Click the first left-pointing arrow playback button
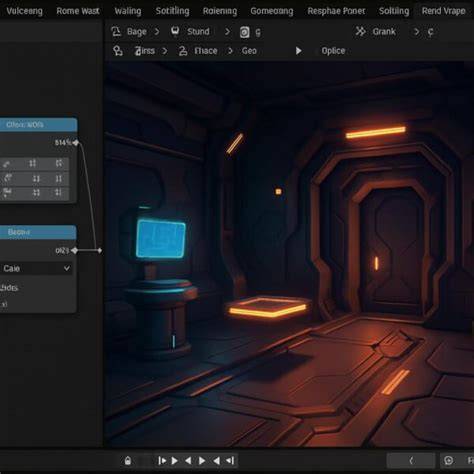Screen dimensions: 474x474 [x=188, y=461]
